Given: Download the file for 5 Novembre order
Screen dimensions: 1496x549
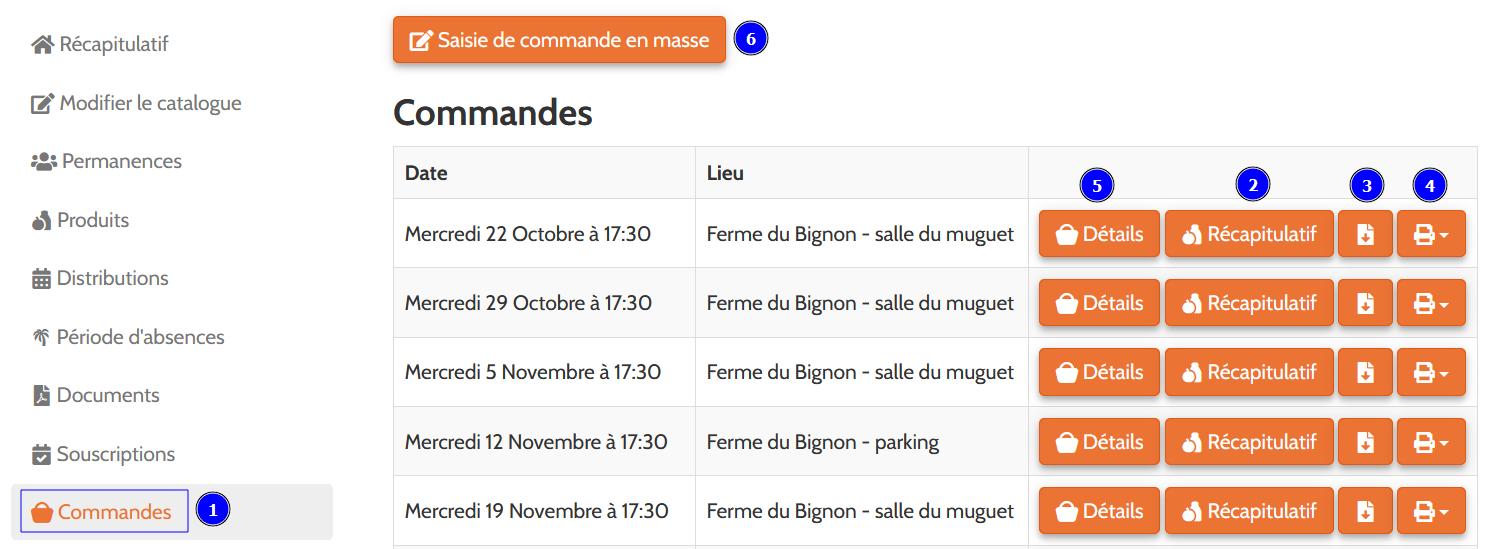Looking at the screenshot, I should [x=1365, y=372].
